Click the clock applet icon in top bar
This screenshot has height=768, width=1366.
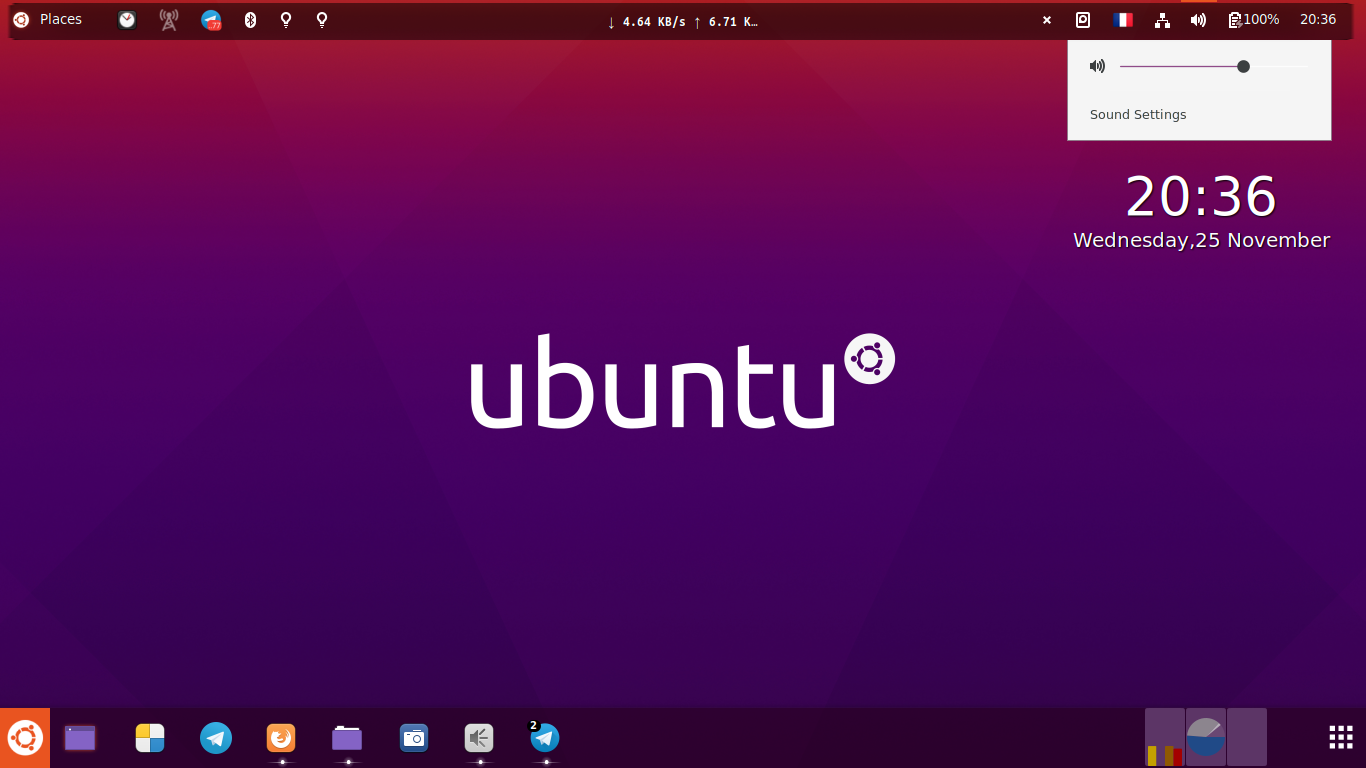[x=127, y=19]
